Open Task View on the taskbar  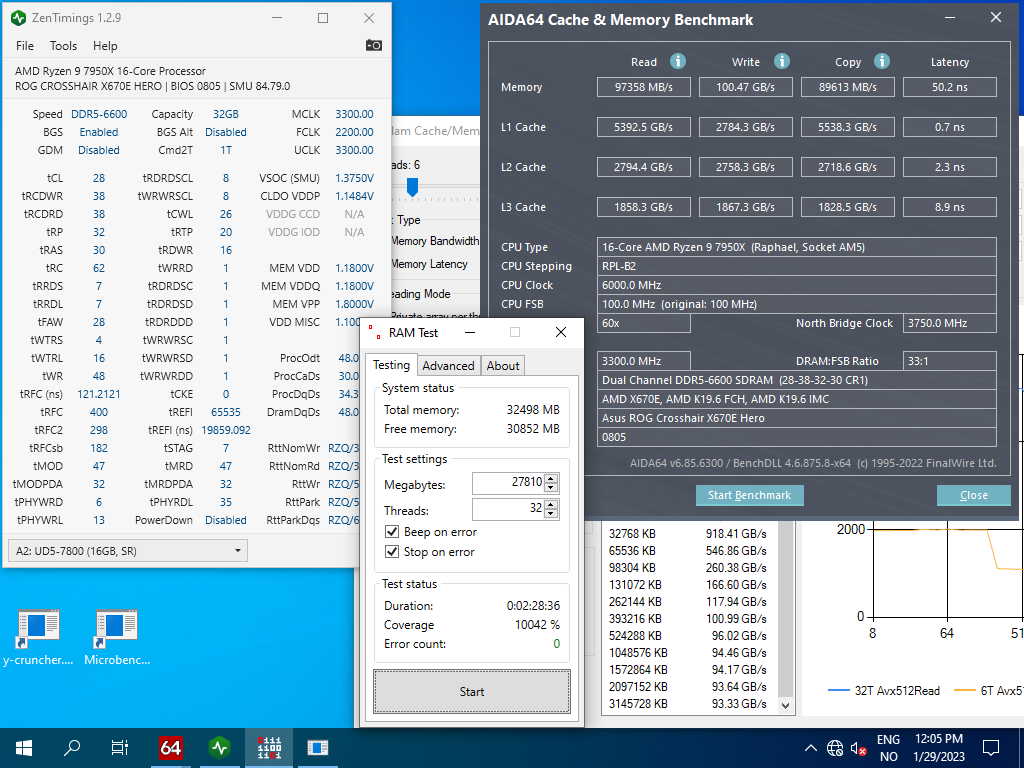pos(120,748)
